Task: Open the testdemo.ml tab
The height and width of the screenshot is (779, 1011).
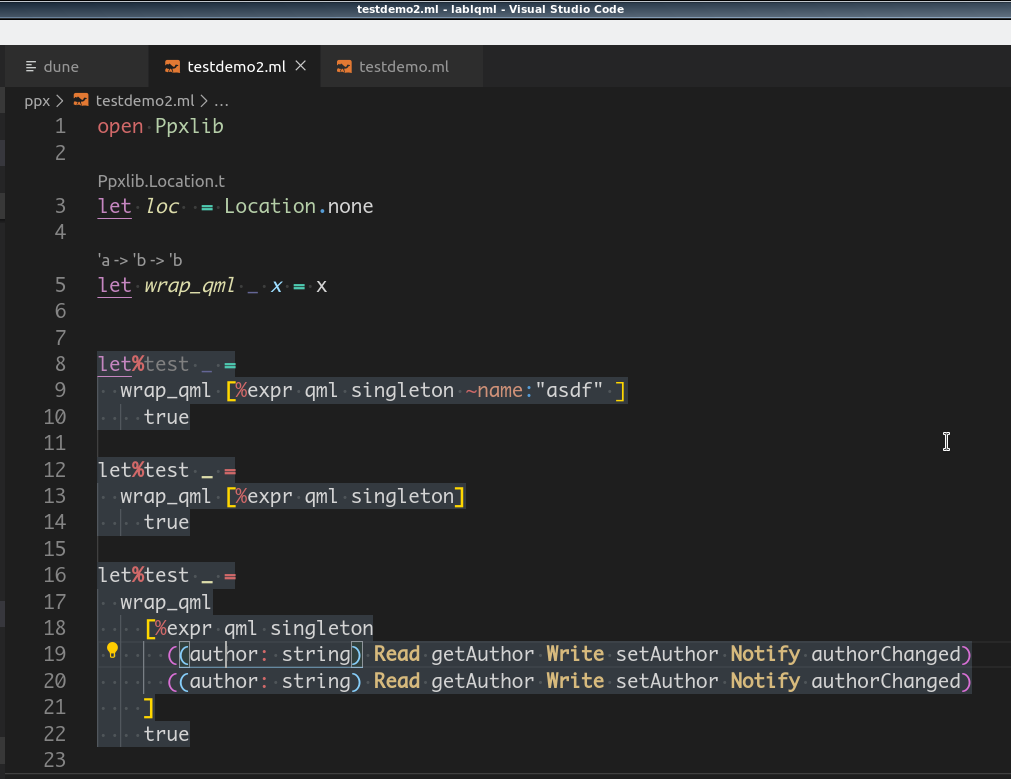Action: pos(403,66)
